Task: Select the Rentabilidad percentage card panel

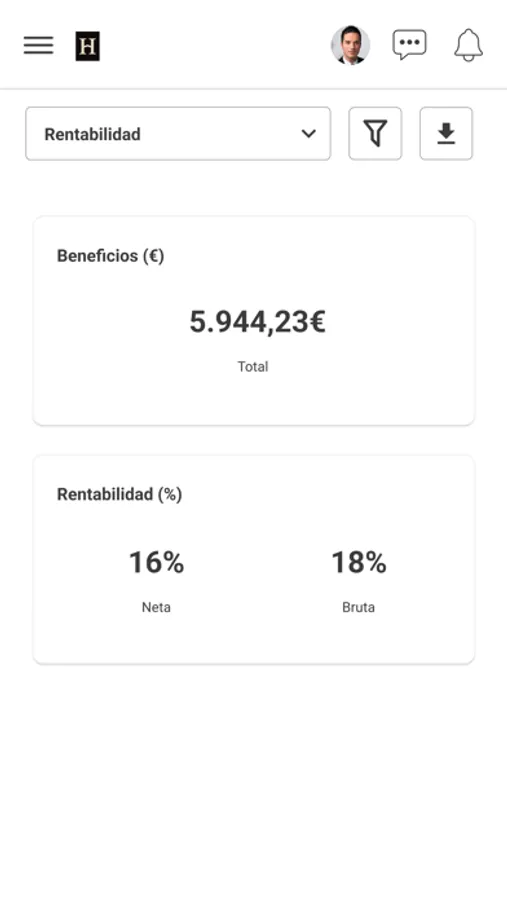Action: click(254, 560)
